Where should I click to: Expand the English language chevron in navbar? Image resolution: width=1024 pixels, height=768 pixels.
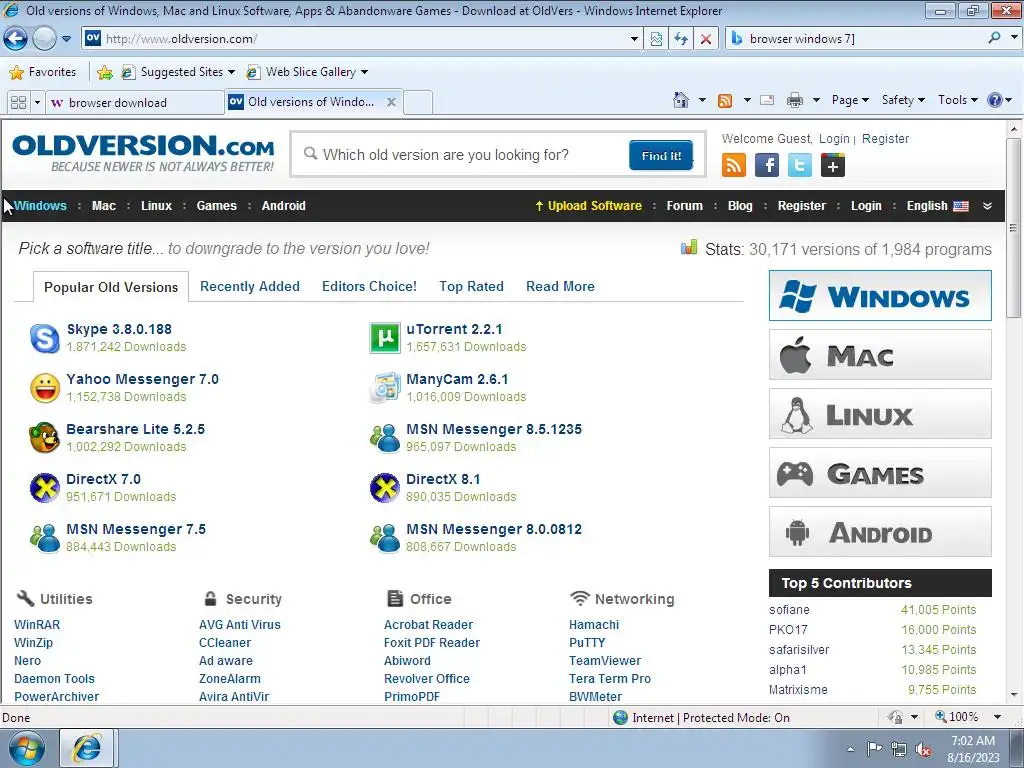pyautogui.click(x=987, y=206)
